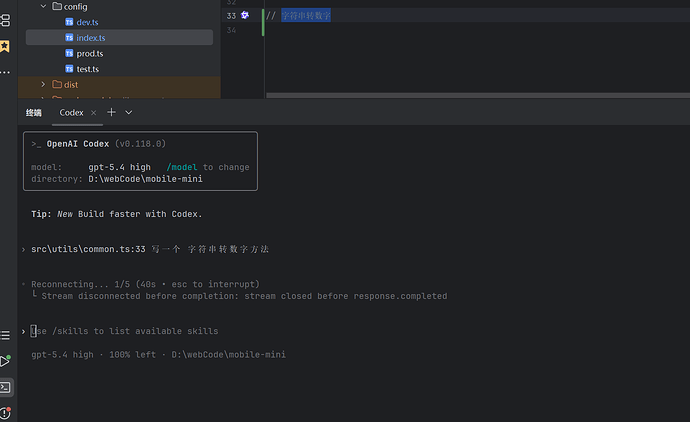Click the Codex prompt input field
Viewport: 690px width, 422px height.
click(124, 331)
